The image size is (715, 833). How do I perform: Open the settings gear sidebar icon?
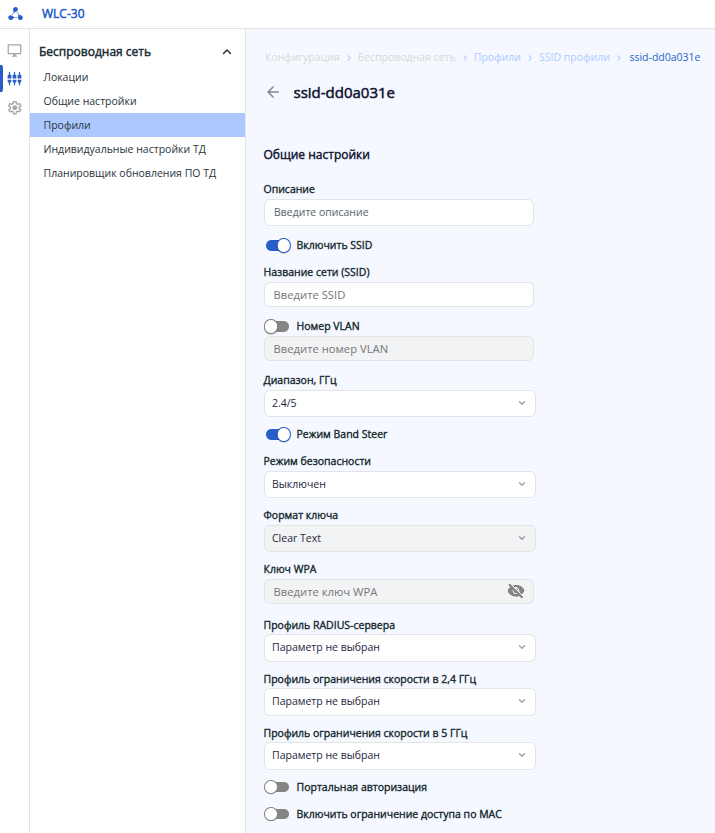point(14,107)
